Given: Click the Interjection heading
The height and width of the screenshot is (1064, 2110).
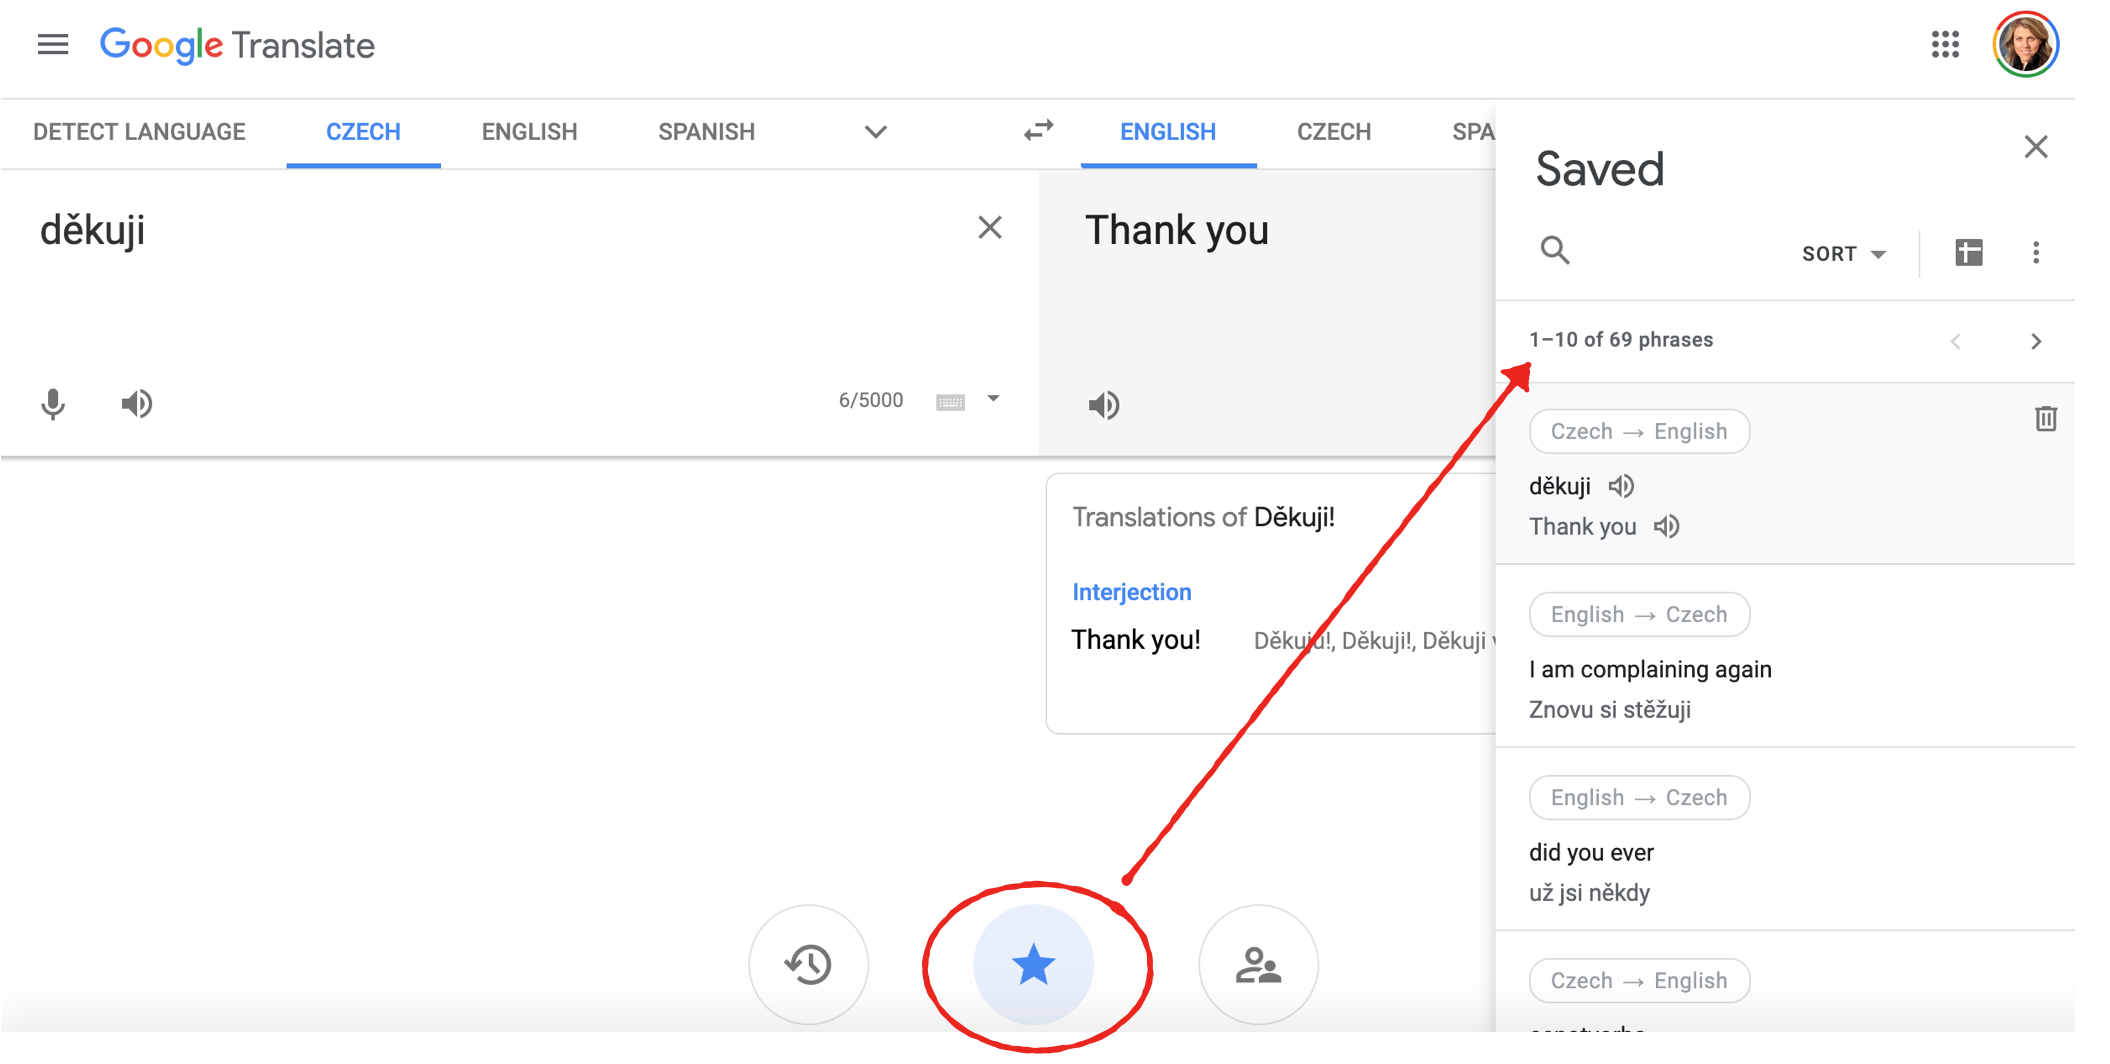Looking at the screenshot, I should coord(1131,592).
